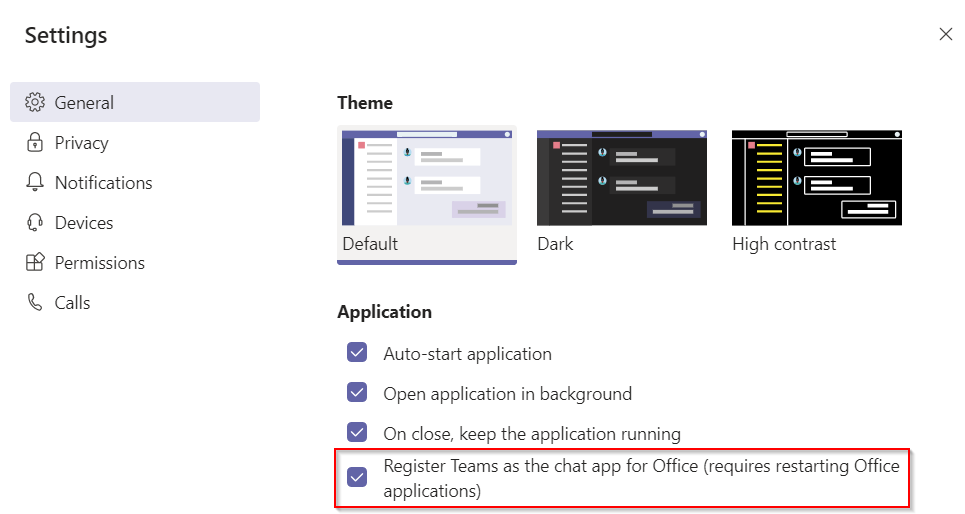Choose the Dark theme thumbnail
This screenshot has height=514, width=965.
tap(622, 178)
